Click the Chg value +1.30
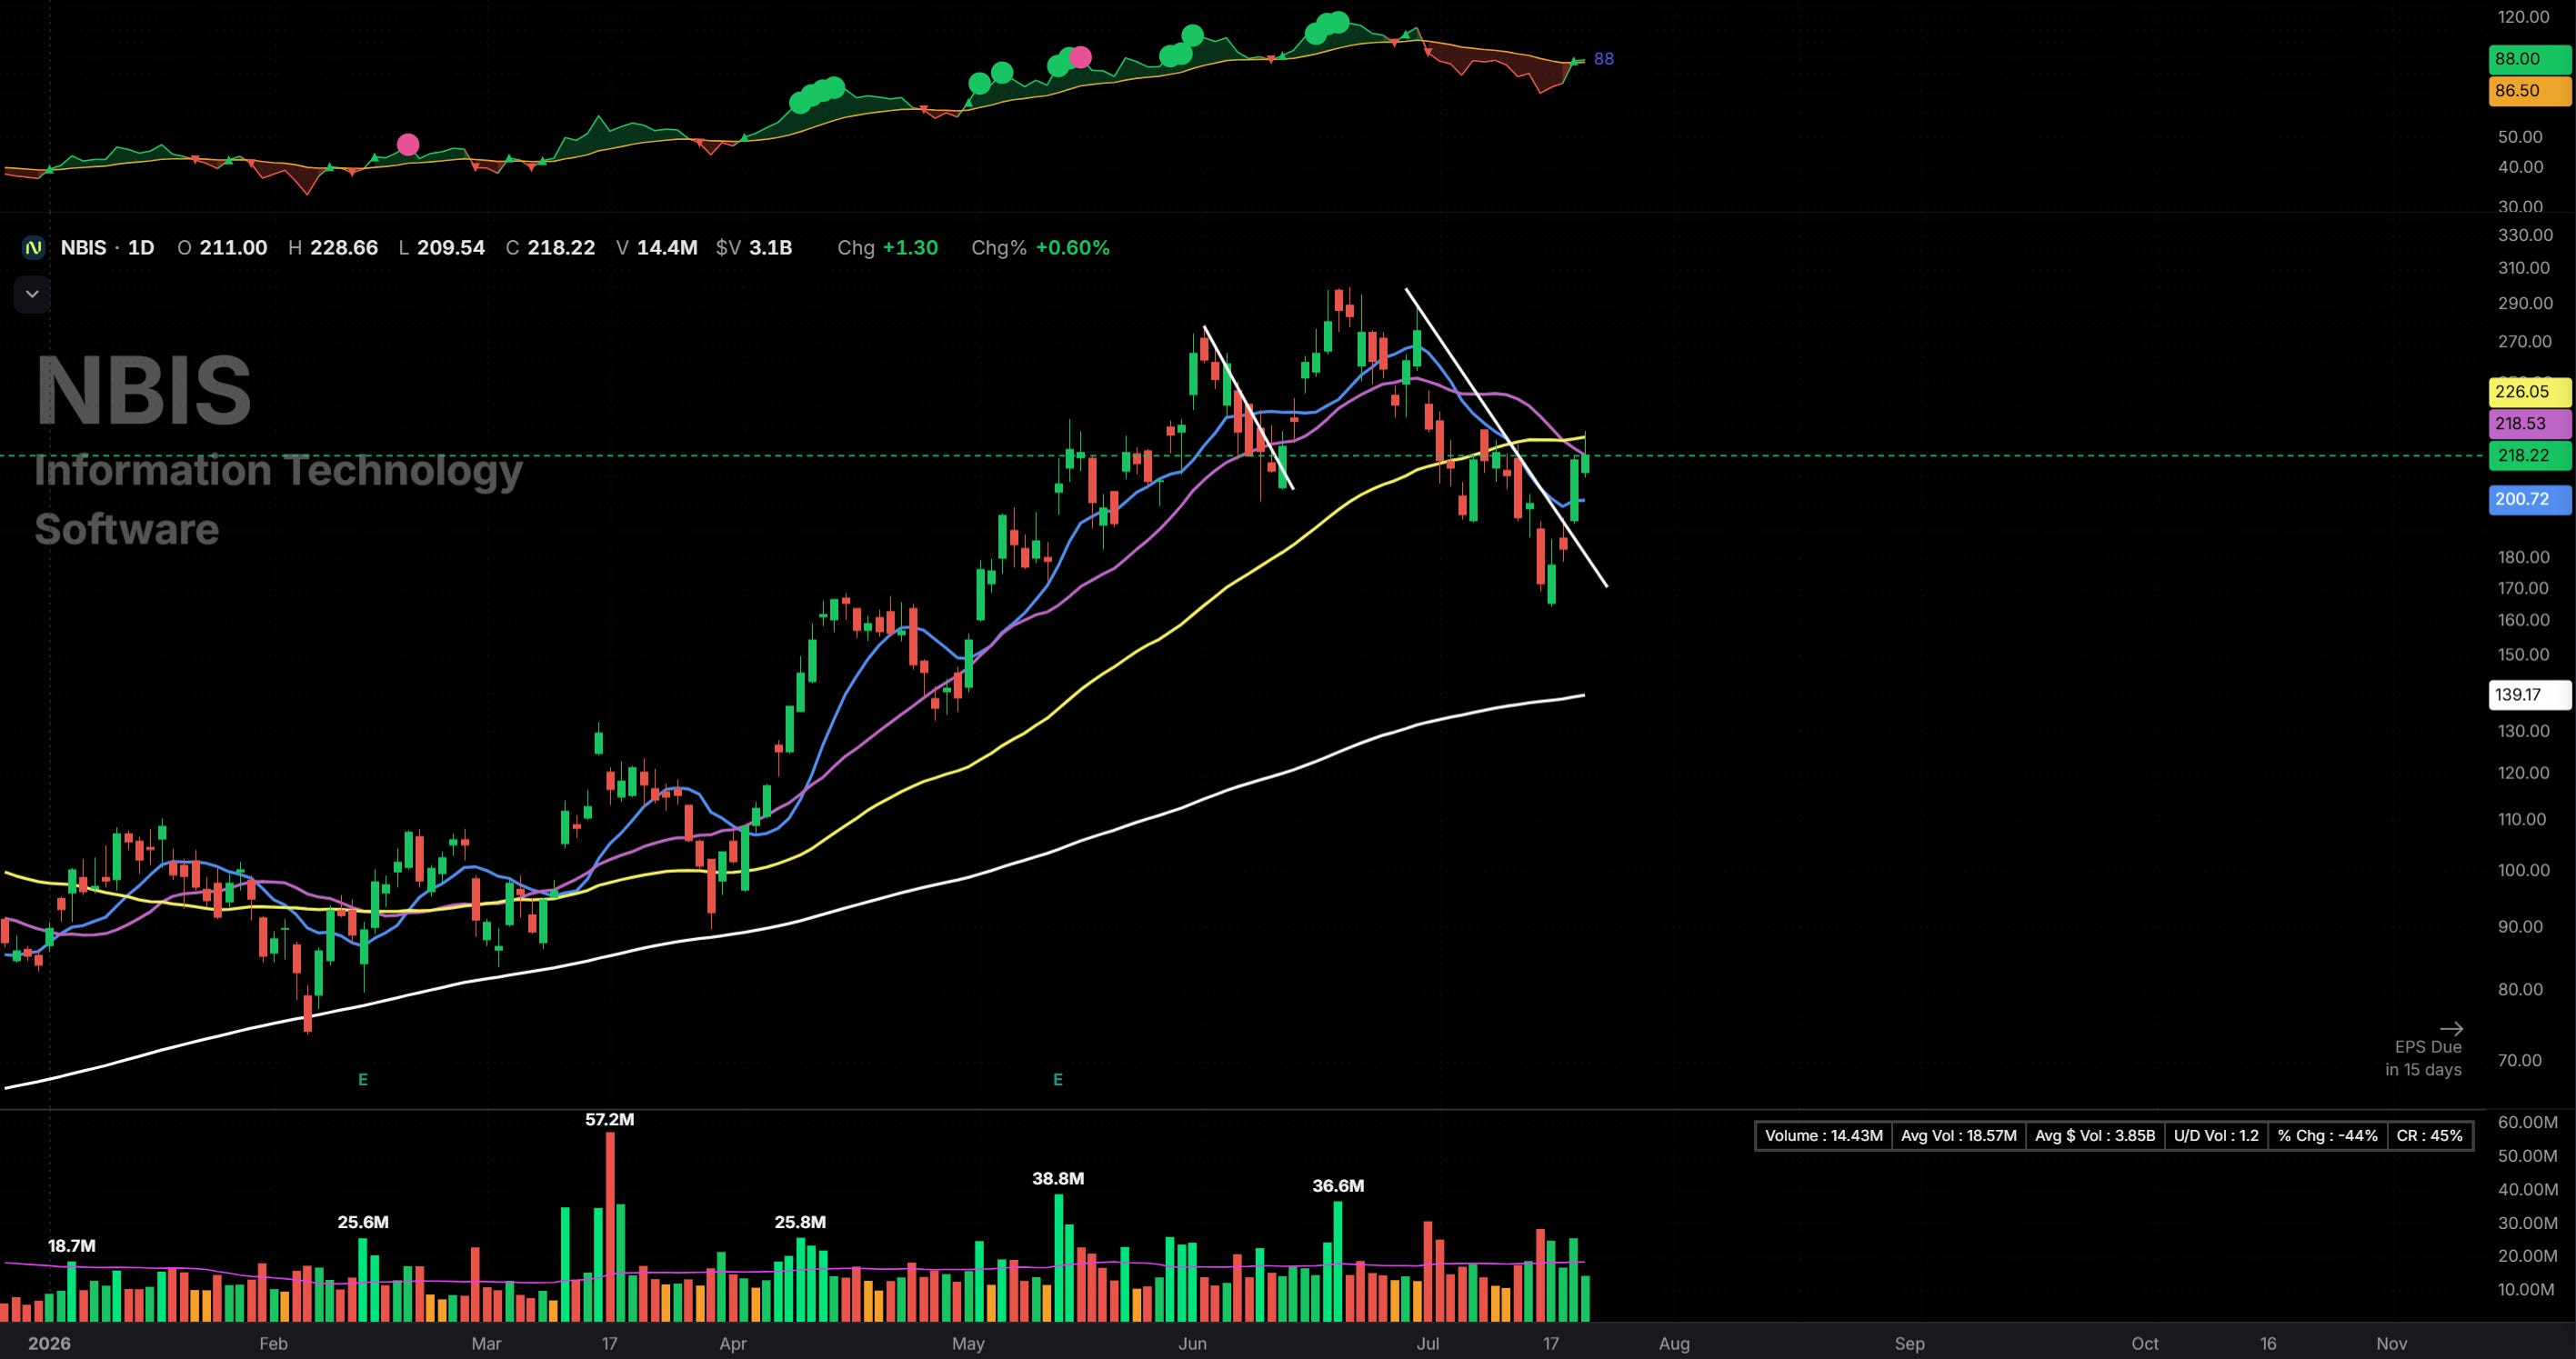The image size is (2576, 1359). point(910,248)
